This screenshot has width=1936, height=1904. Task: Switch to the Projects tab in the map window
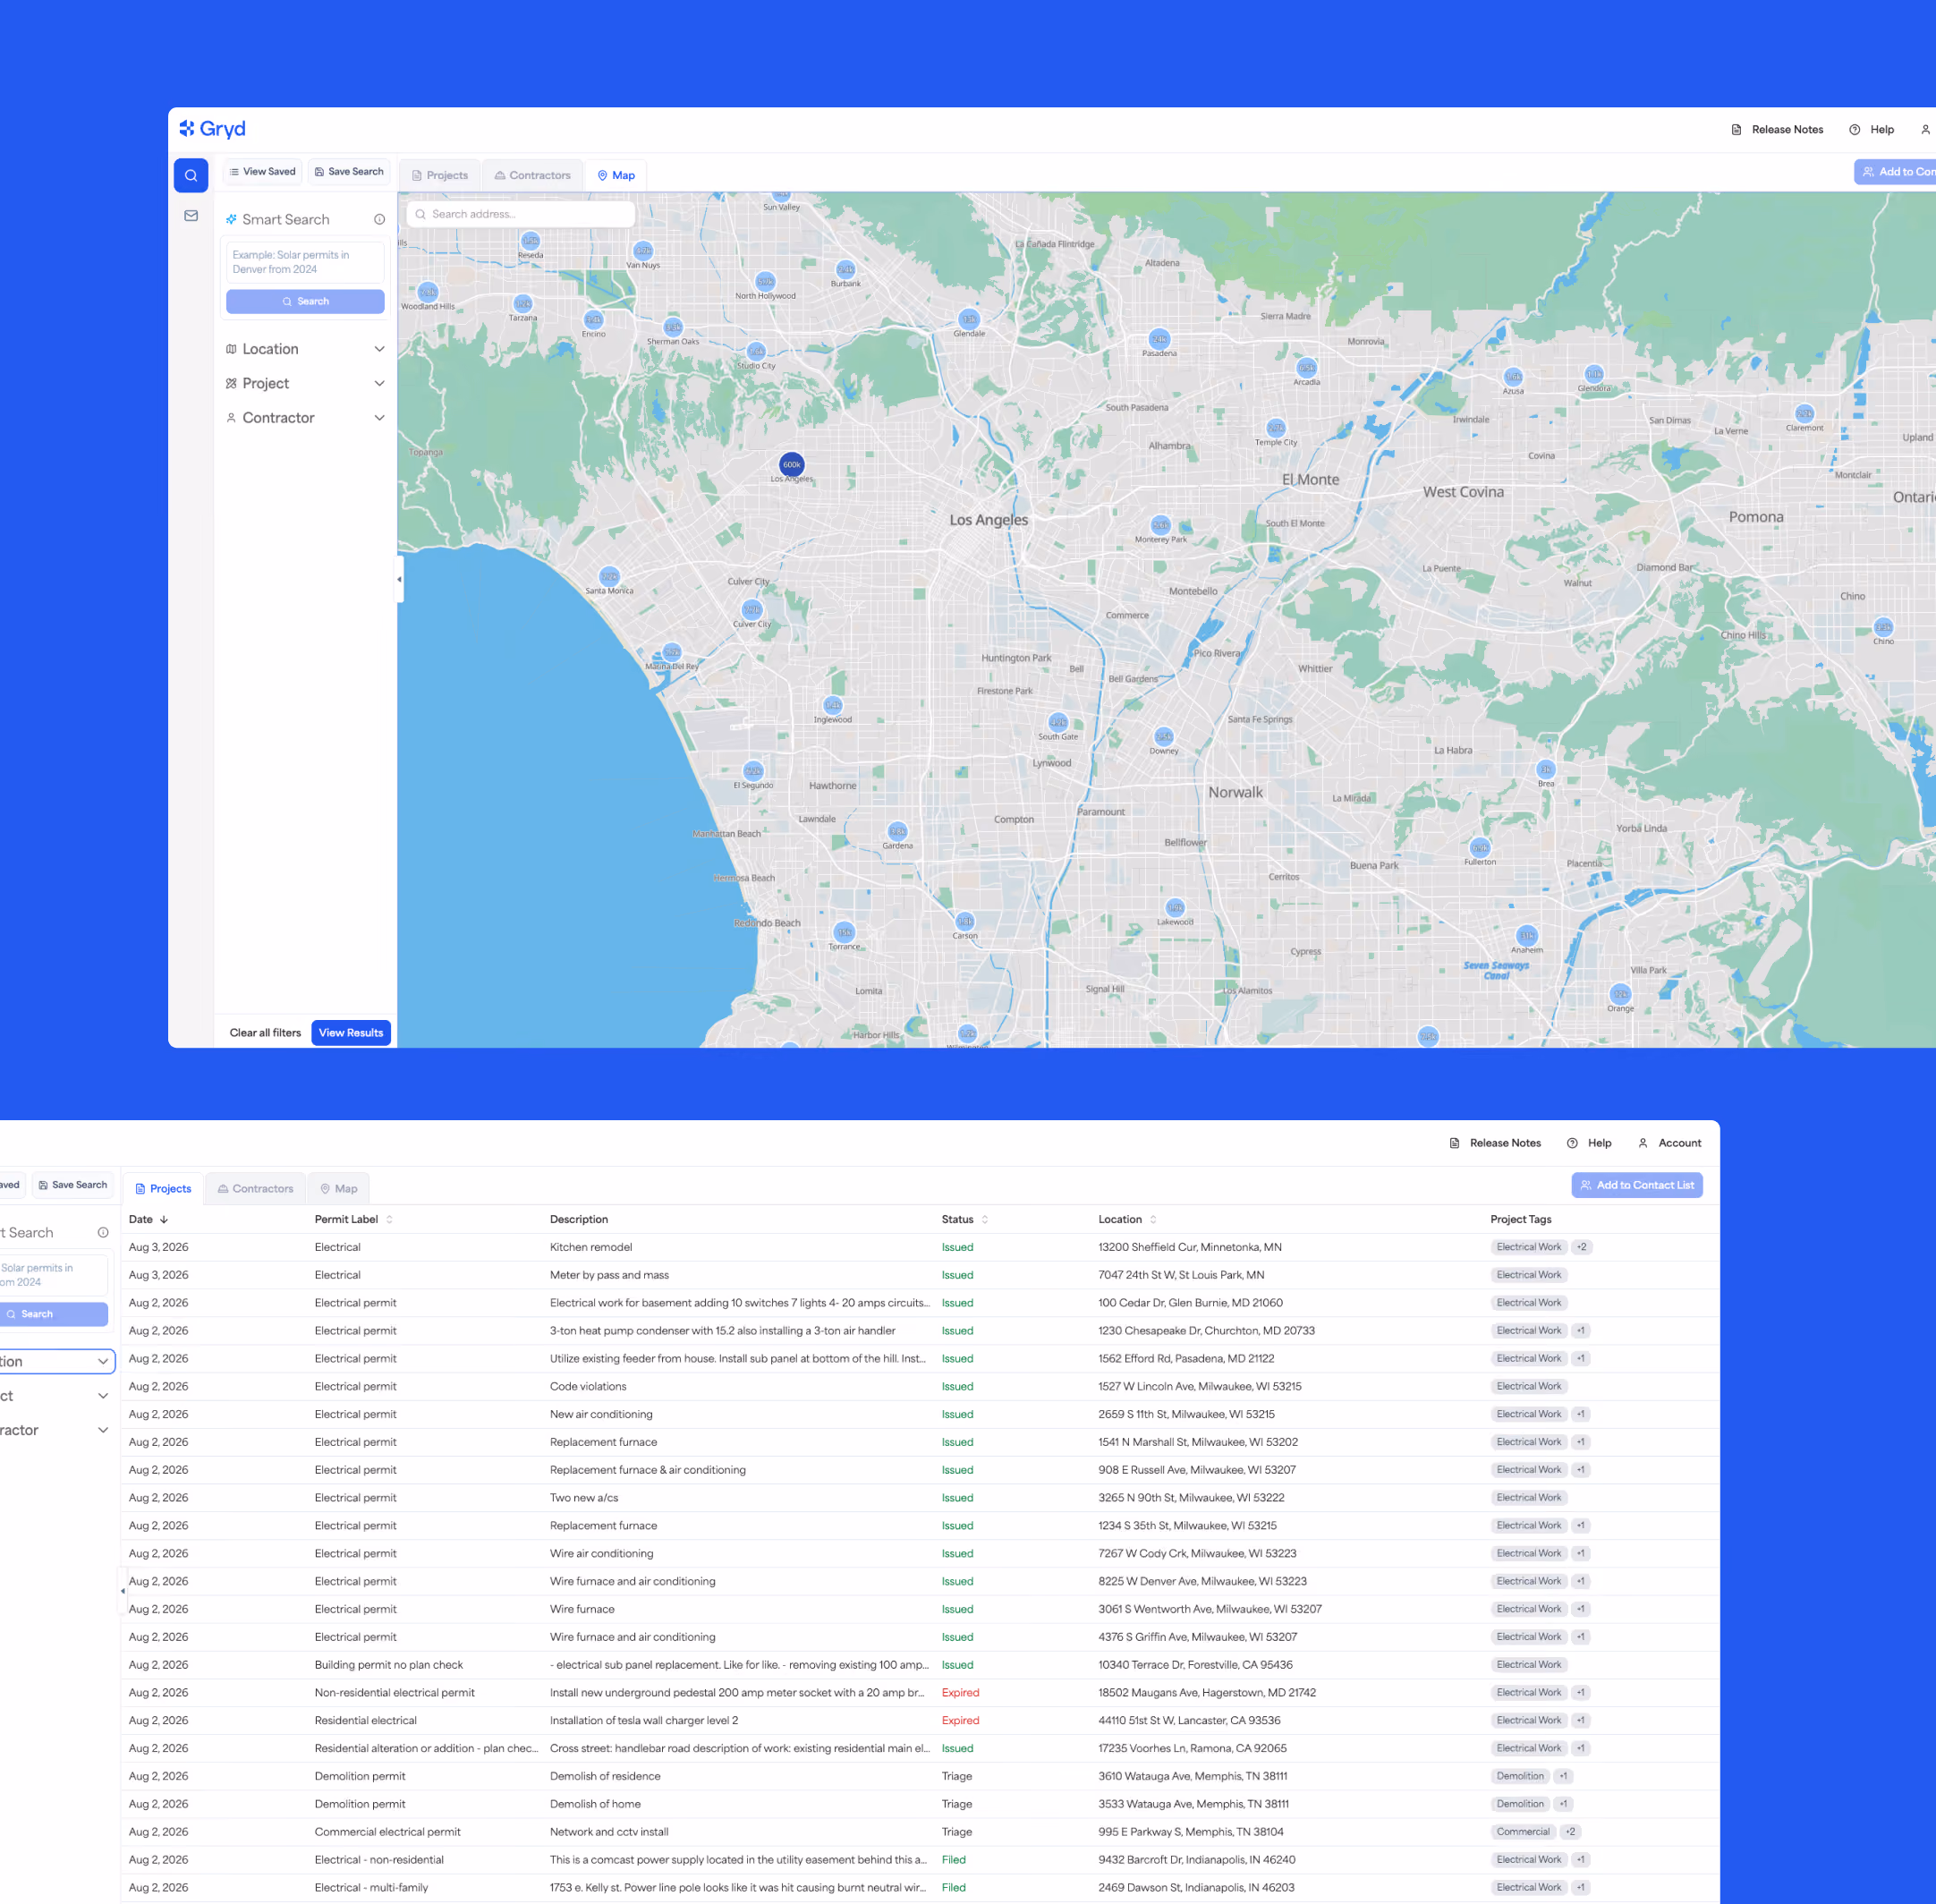[x=440, y=175]
